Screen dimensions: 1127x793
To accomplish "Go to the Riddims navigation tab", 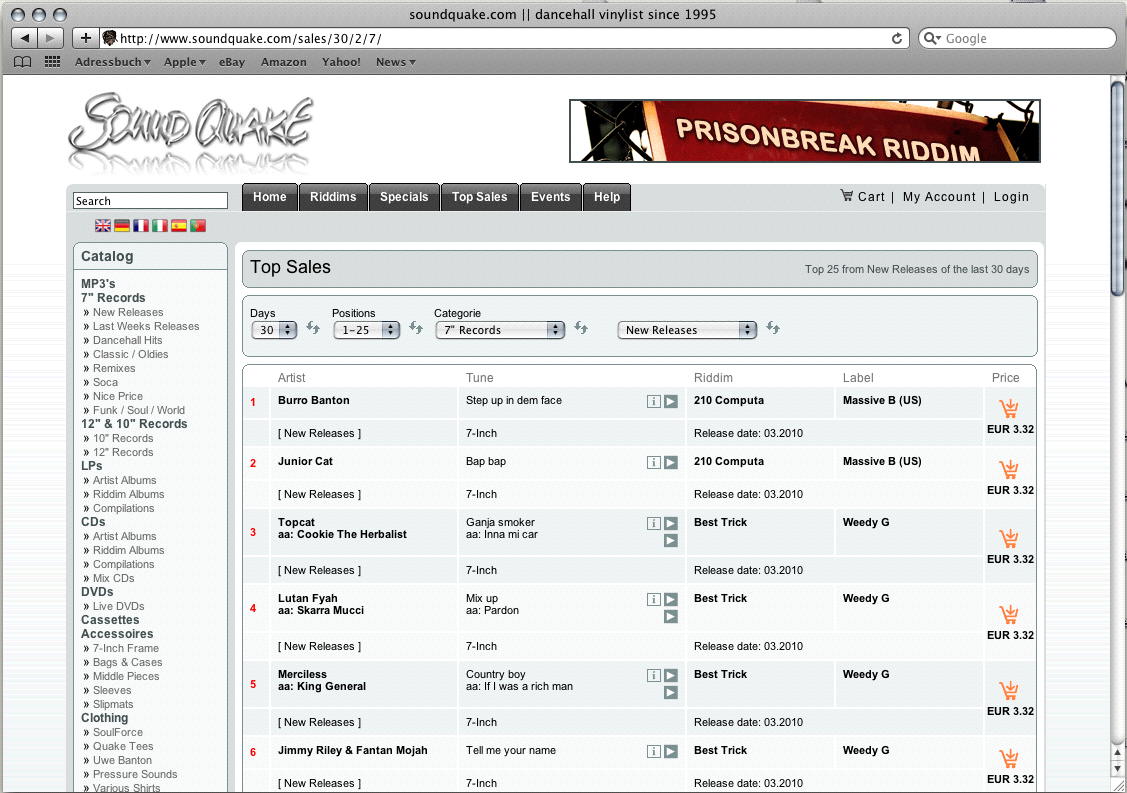I will click(333, 197).
